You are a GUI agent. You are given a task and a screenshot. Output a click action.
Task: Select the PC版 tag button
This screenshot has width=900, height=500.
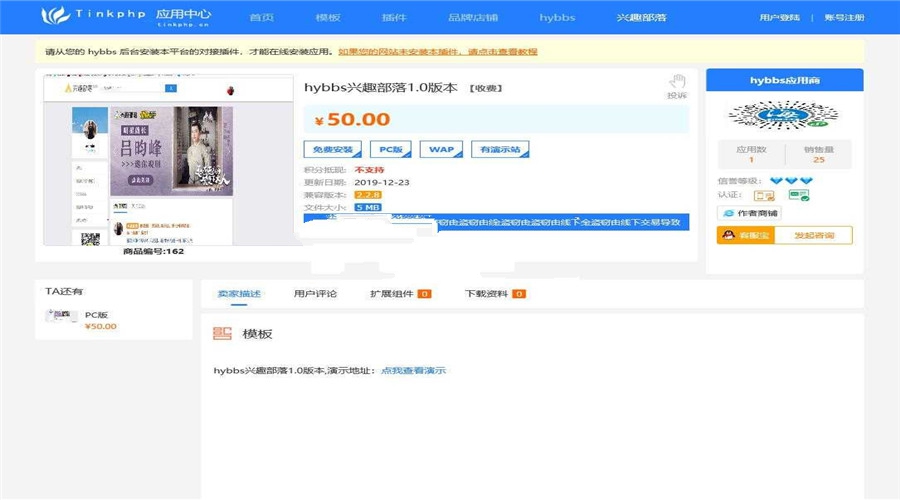[391, 149]
